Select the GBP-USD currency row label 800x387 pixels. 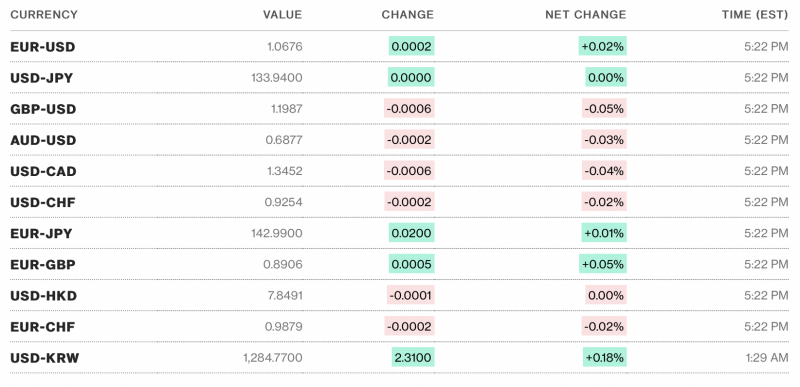43,109
